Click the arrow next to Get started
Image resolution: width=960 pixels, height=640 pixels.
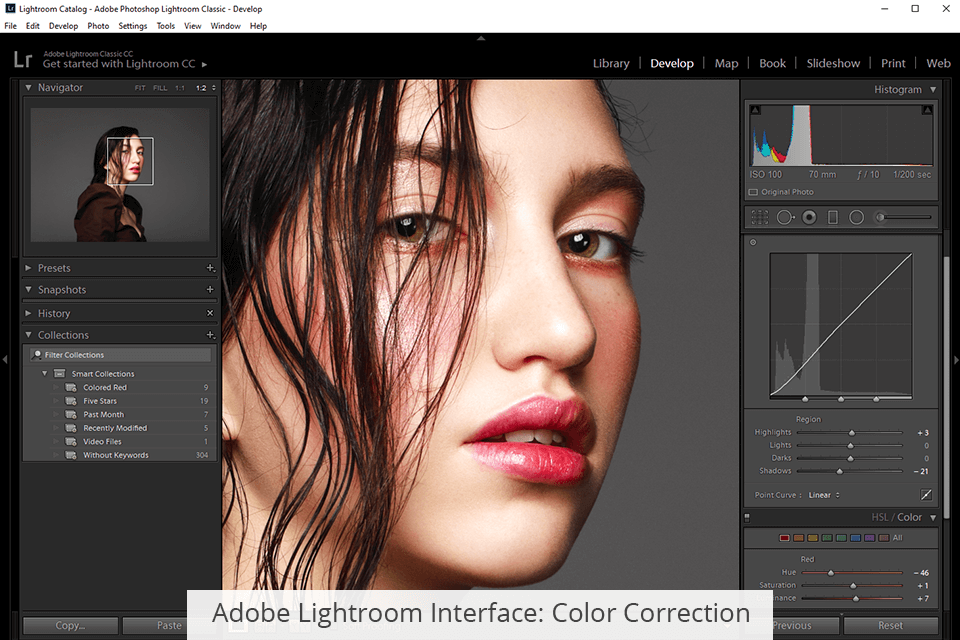pyautogui.click(x=204, y=64)
